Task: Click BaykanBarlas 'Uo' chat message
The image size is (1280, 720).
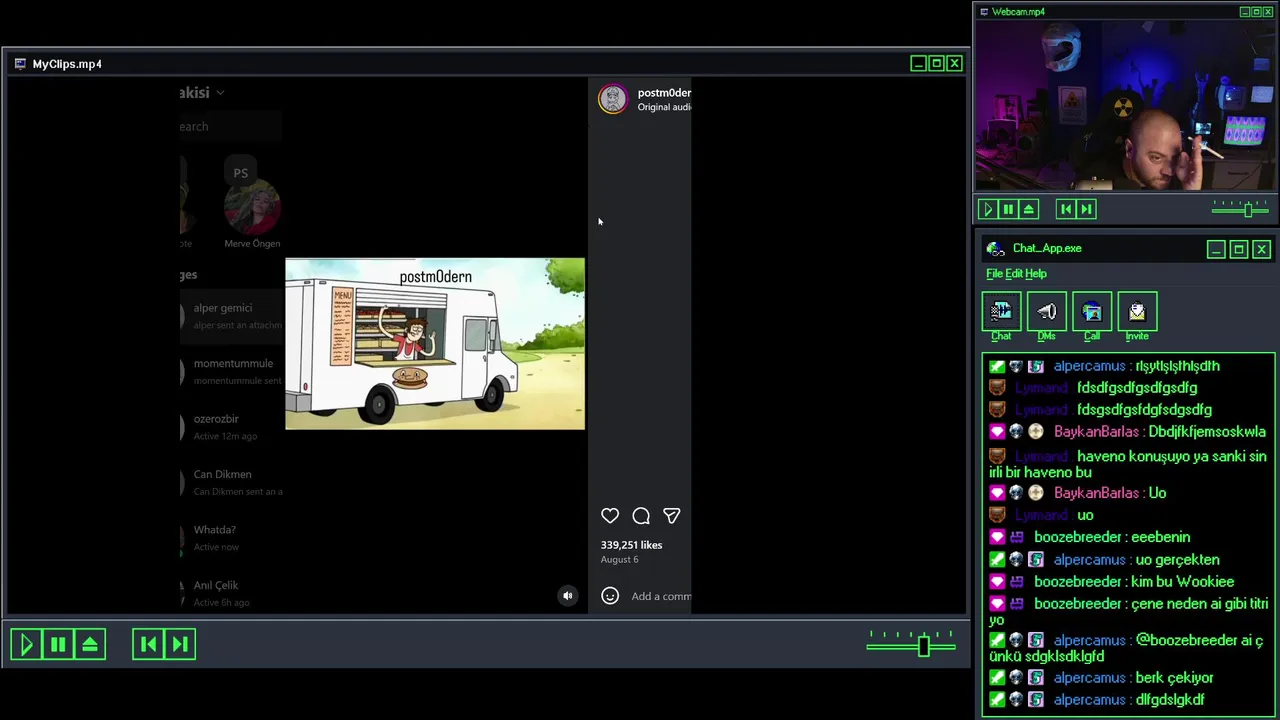Action: click(1077, 493)
